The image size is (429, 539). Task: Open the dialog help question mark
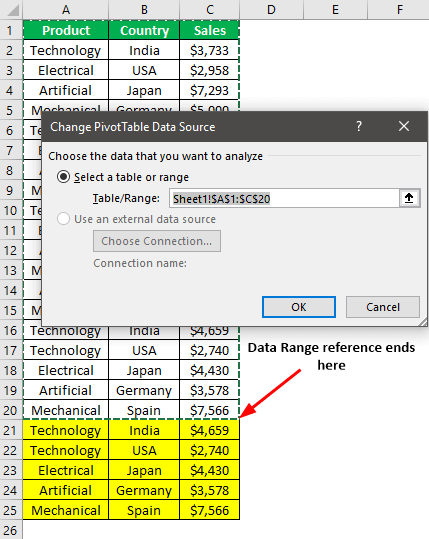[x=359, y=126]
